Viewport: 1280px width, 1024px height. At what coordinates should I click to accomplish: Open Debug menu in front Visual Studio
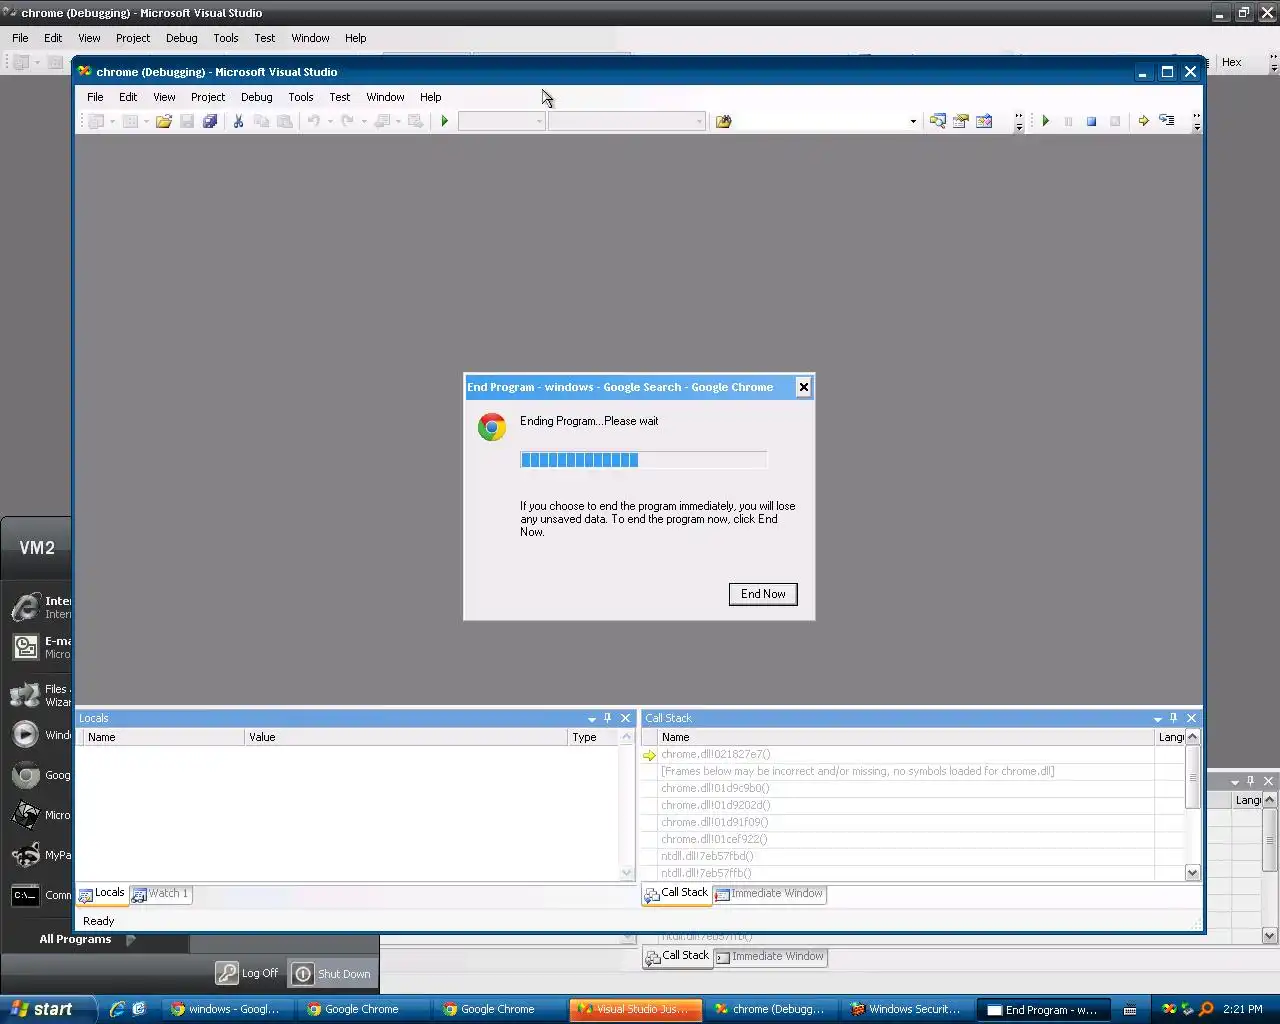pos(257,97)
